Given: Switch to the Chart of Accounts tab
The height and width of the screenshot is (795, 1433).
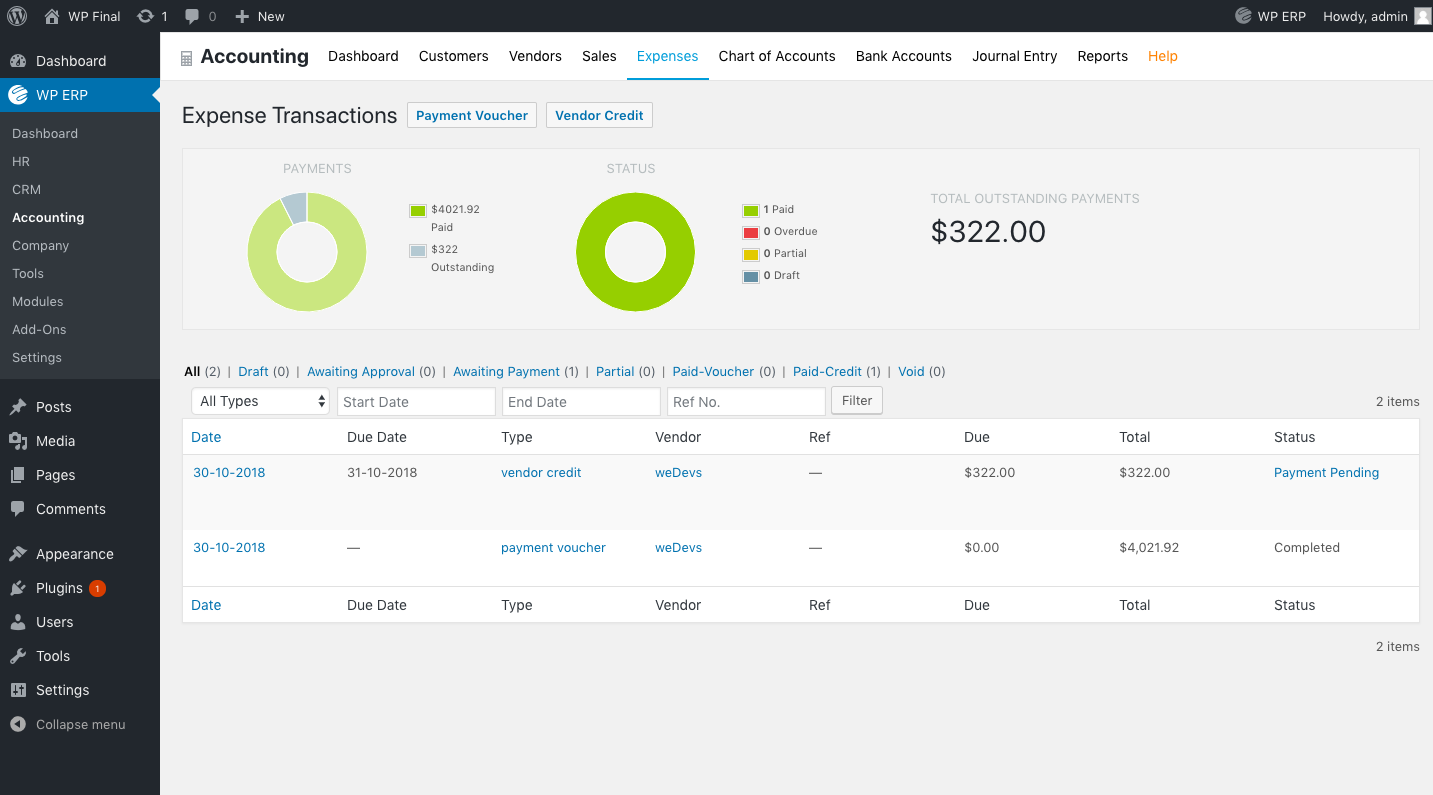Looking at the screenshot, I should tap(776, 56).
